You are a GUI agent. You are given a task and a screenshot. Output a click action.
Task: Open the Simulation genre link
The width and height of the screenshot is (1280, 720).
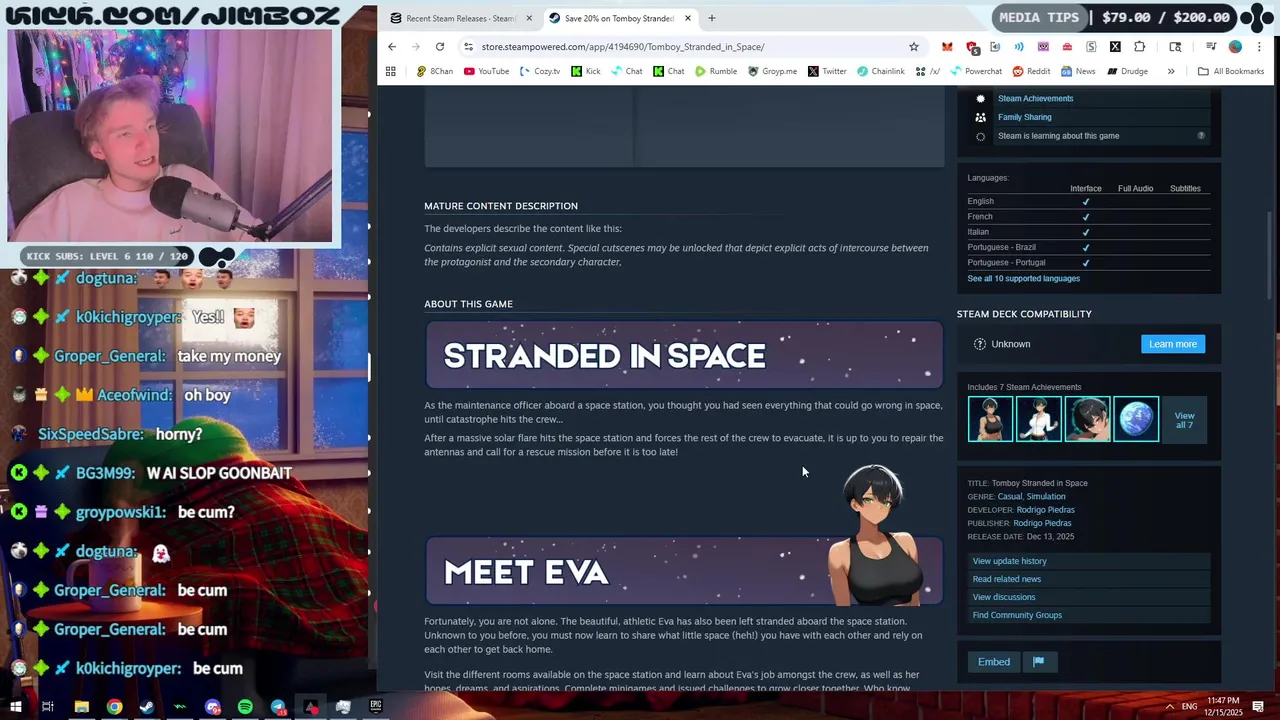(x=1046, y=496)
